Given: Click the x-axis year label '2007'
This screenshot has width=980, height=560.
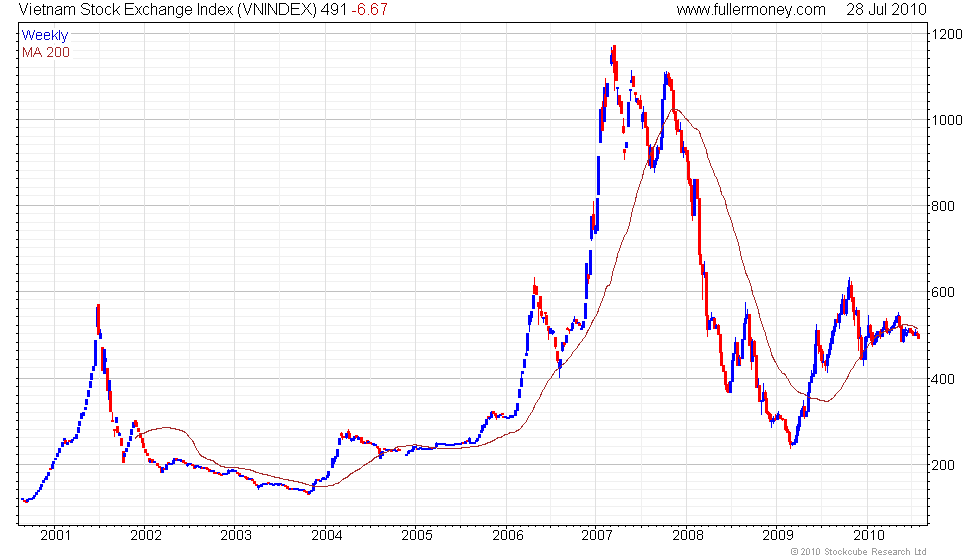Looking at the screenshot, I should (x=597, y=535).
